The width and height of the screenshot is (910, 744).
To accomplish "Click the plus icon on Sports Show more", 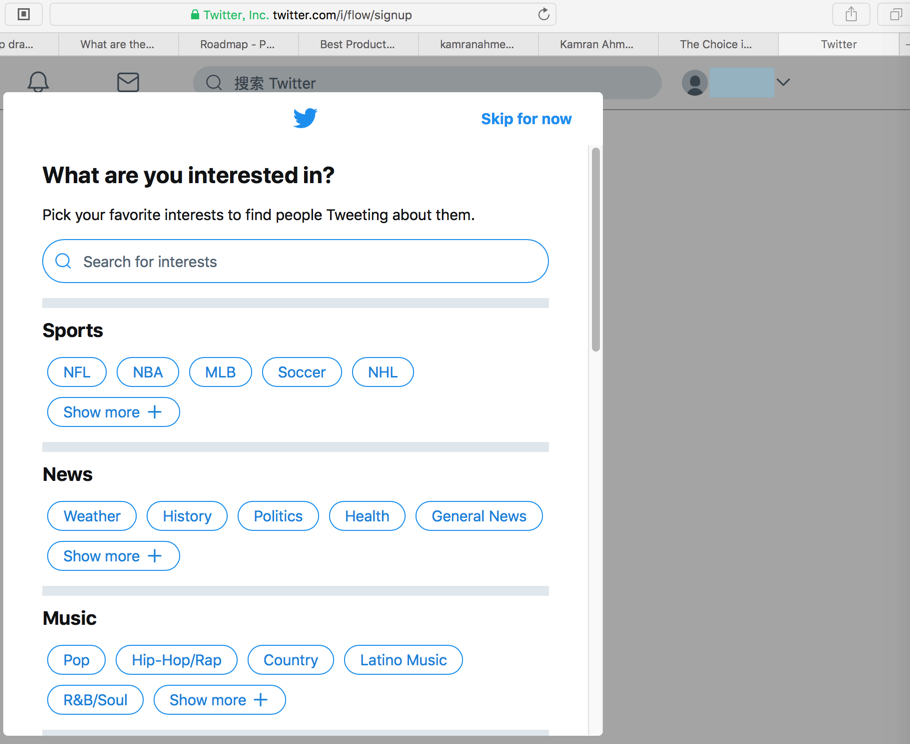I will (x=154, y=412).
